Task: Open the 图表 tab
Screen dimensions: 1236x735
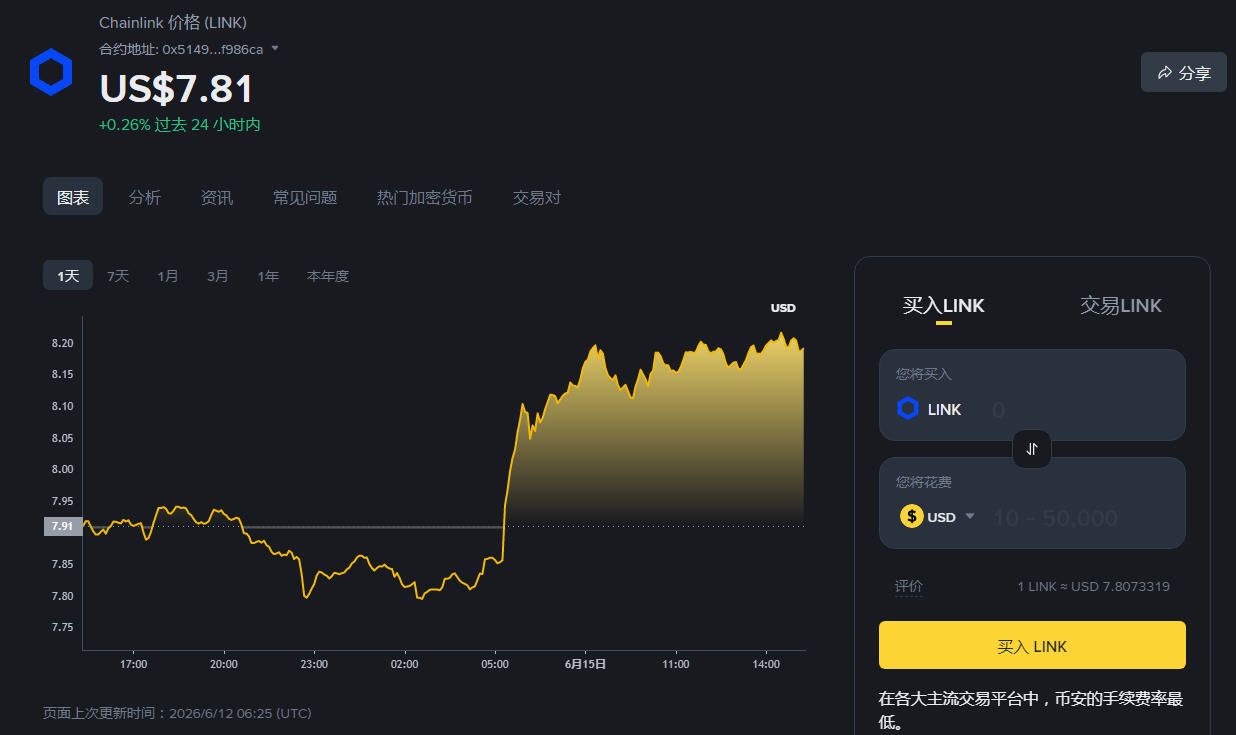Action: point(73,197)
